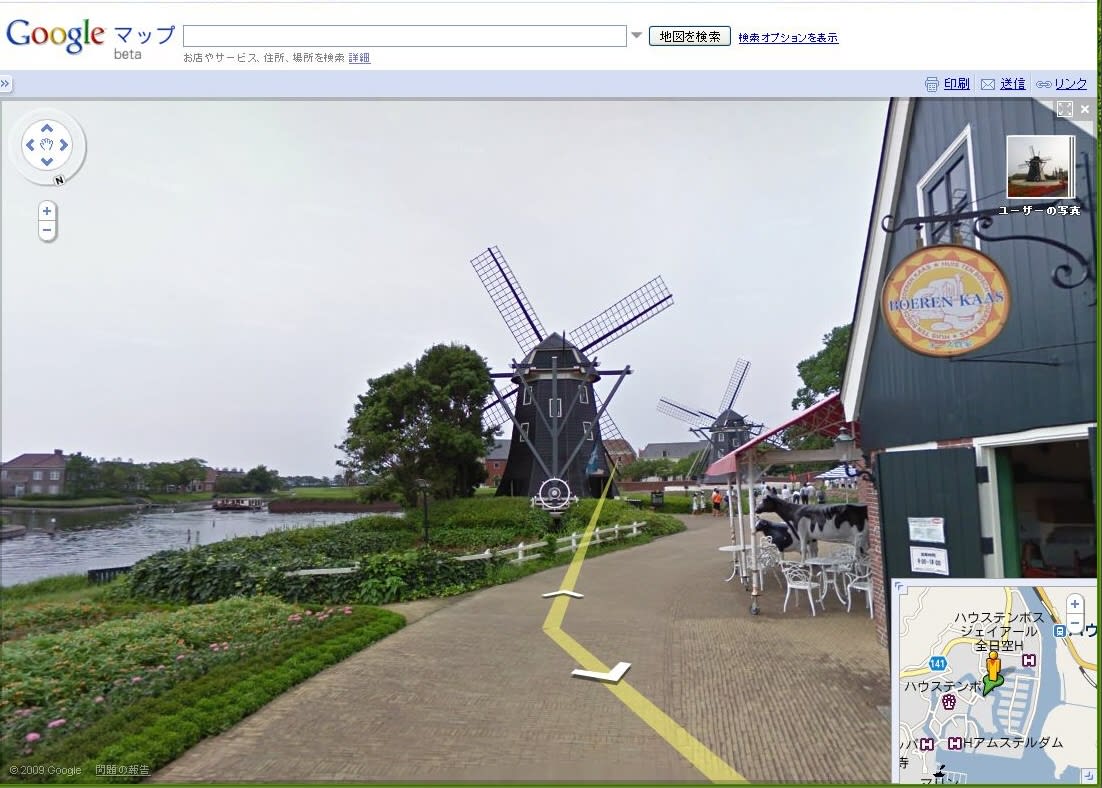Zoom in on the Street View image
Image resolution: width=1102 pixels, height=788 pixels.
pyautogui.click(x=47, y=211)
